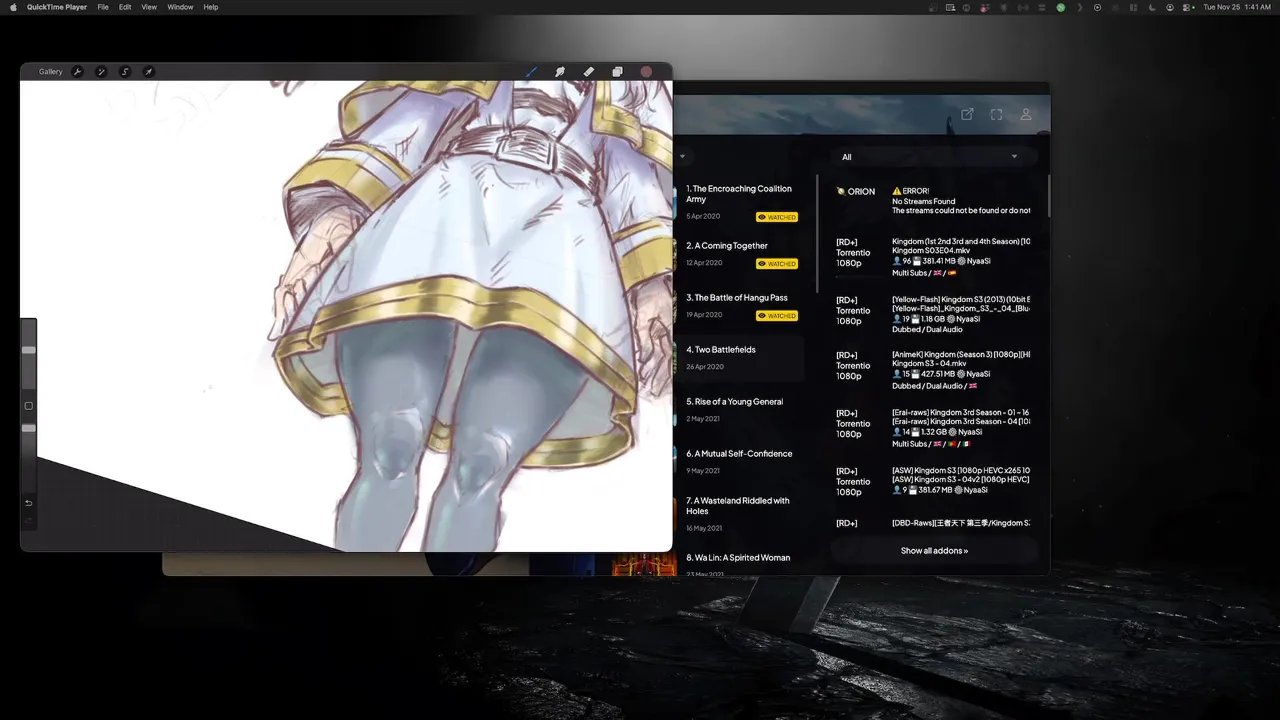1280x720 pixels.
Task: Select the Brush tool in Procreate
Action: [x=531, y=72]
